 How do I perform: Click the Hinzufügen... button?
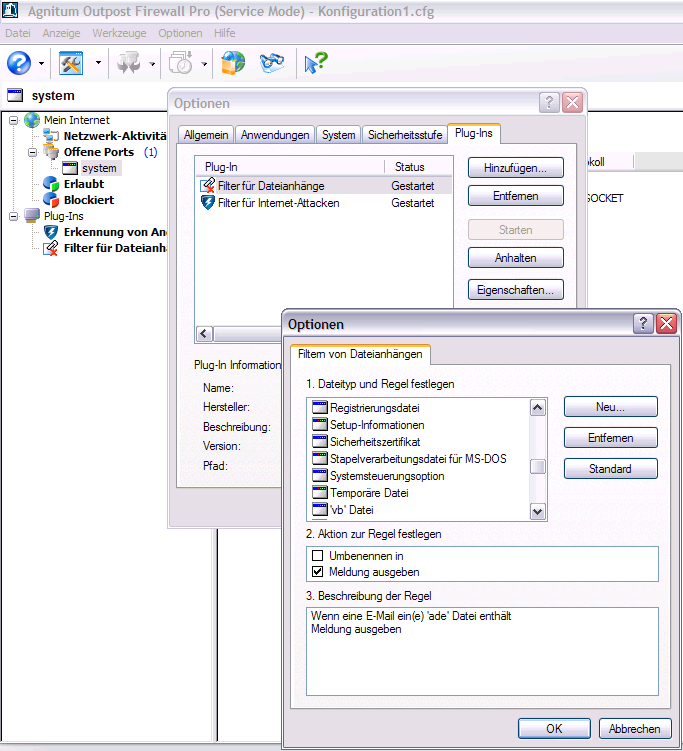coord(515,168)
